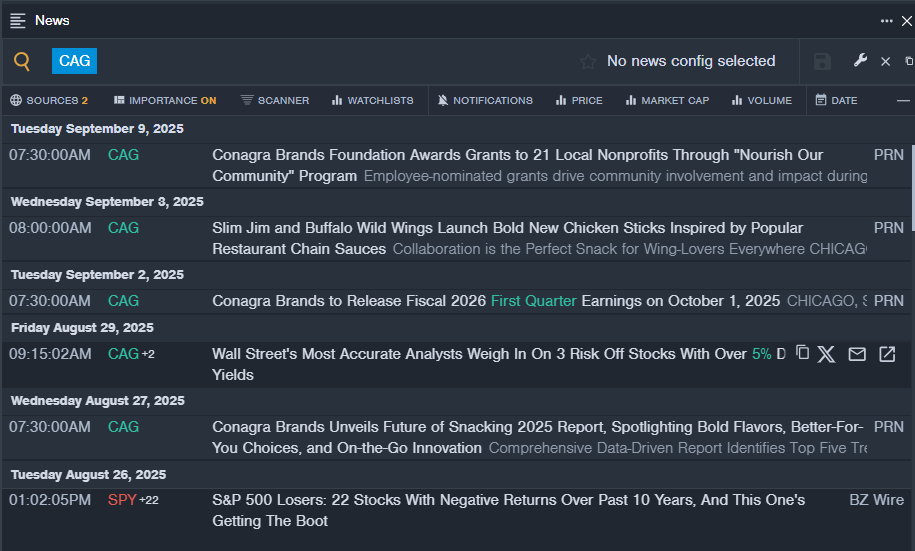Image resolution: width=915 pixels, height=551 pixels.
Task: Open the Date filter
Action: [x=836, y=100]
